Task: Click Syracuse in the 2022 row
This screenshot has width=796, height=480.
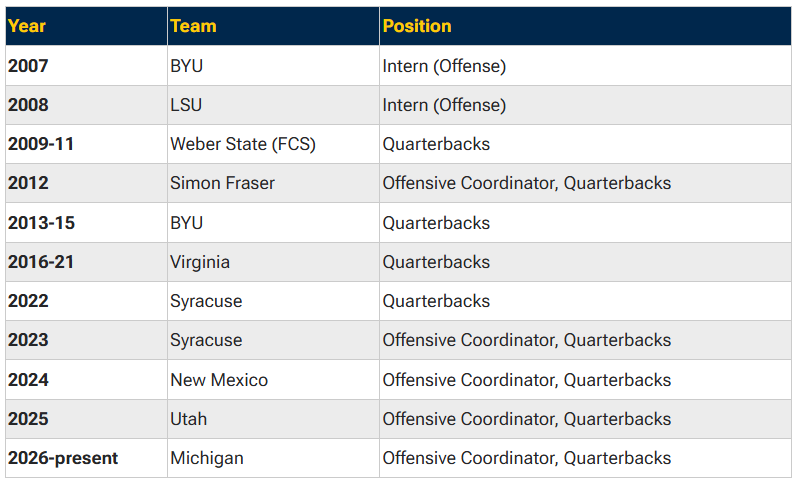Action: tap(273, 301)
